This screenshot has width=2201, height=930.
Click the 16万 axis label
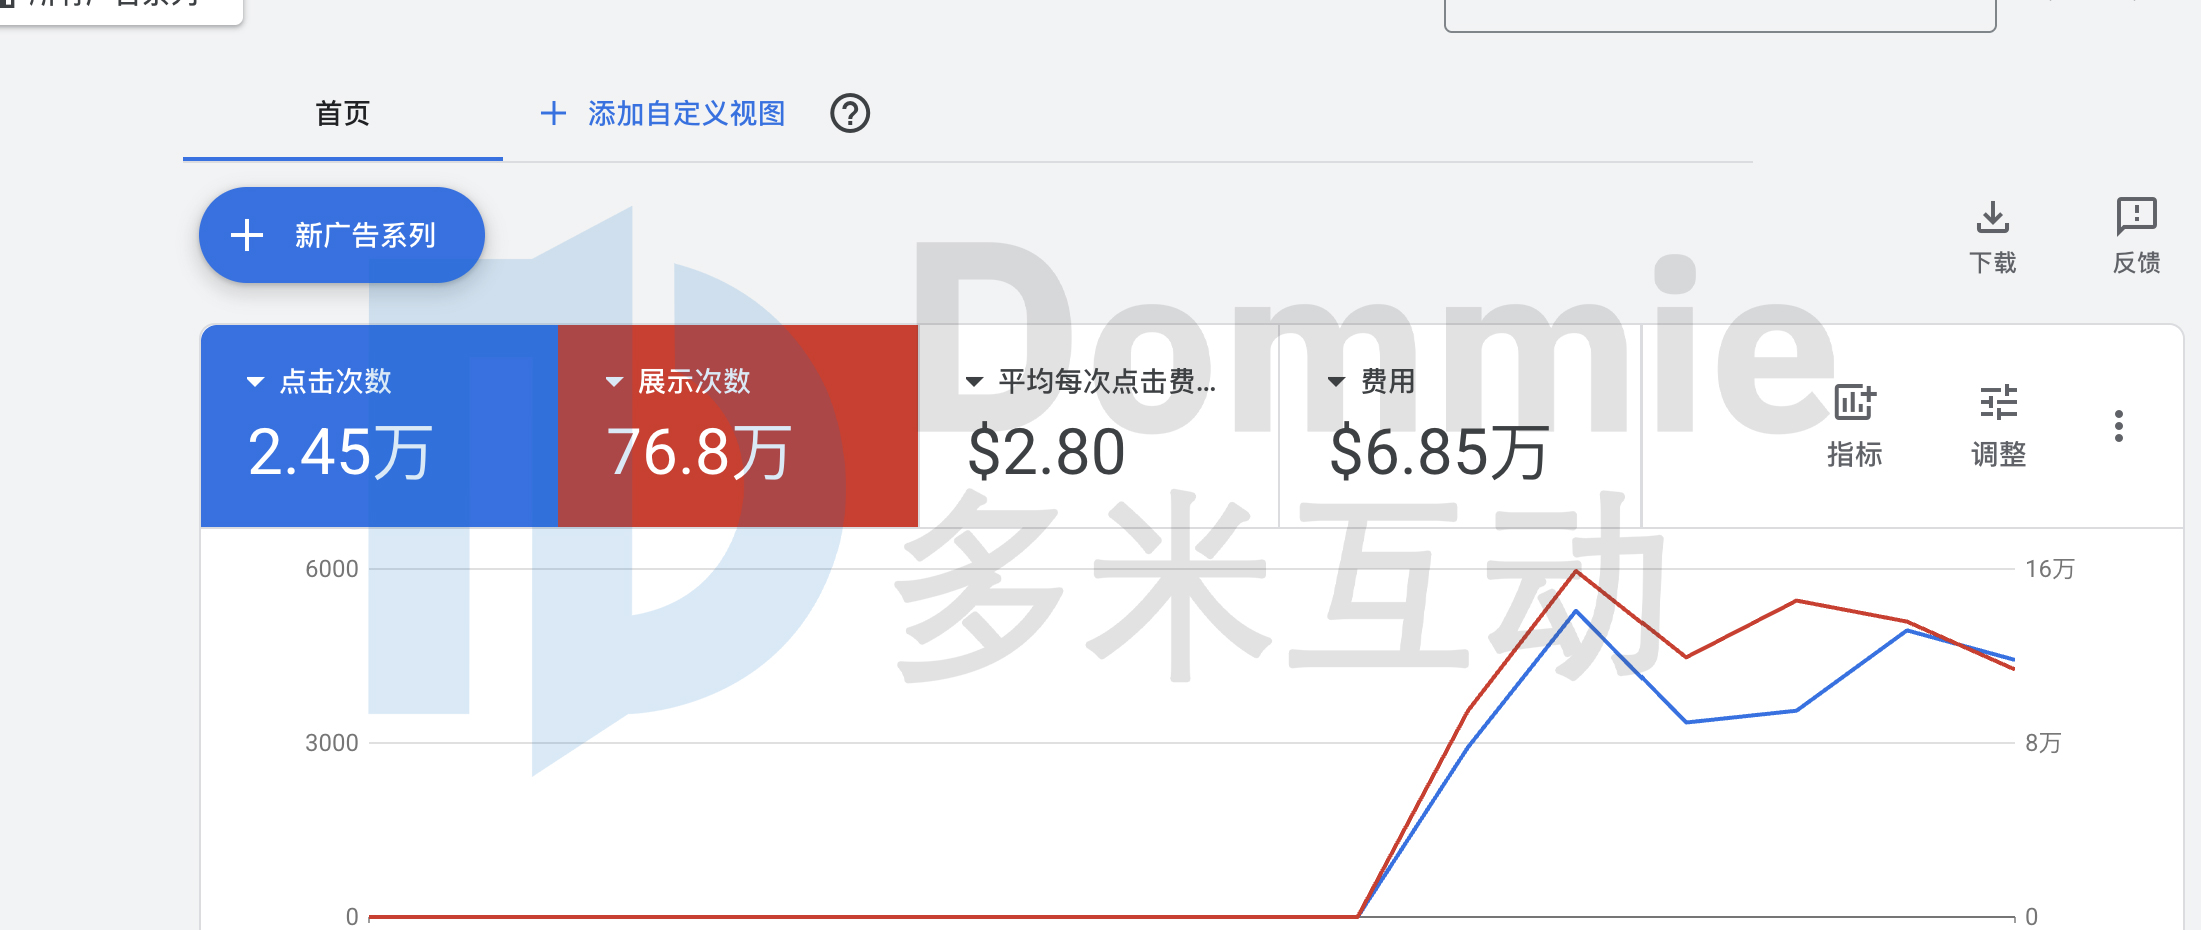pos(2050,569)
